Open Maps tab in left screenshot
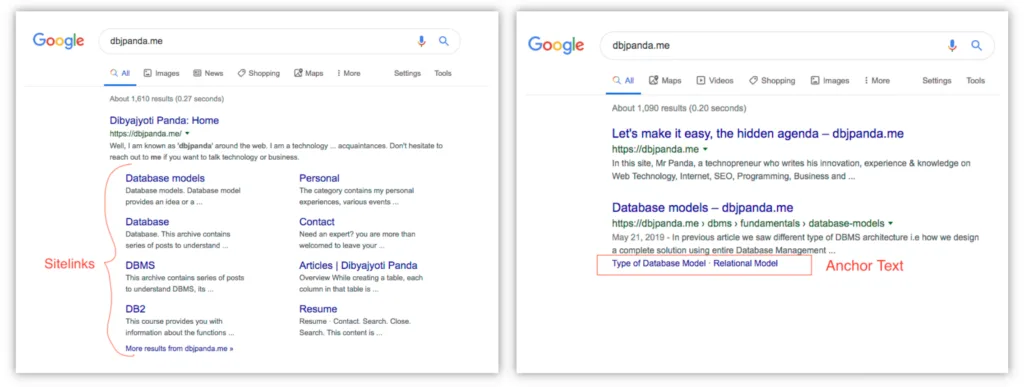 [309, 73]
